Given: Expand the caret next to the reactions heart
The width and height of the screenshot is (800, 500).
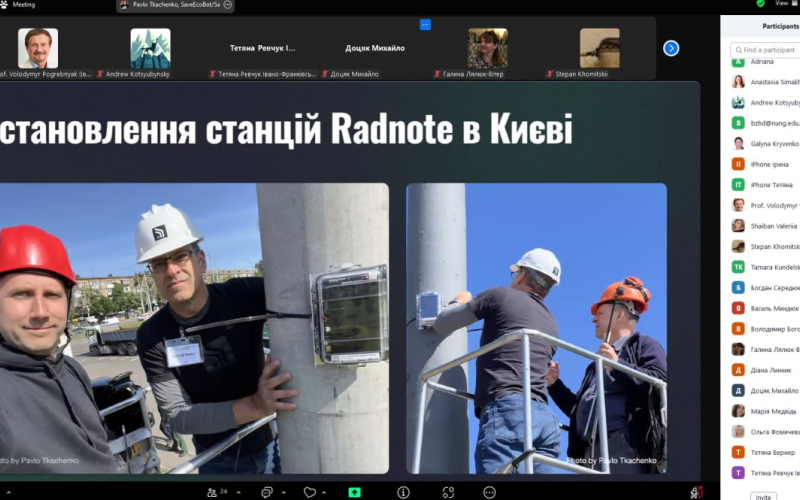Looking at the screenshot, I should [324, 492].
